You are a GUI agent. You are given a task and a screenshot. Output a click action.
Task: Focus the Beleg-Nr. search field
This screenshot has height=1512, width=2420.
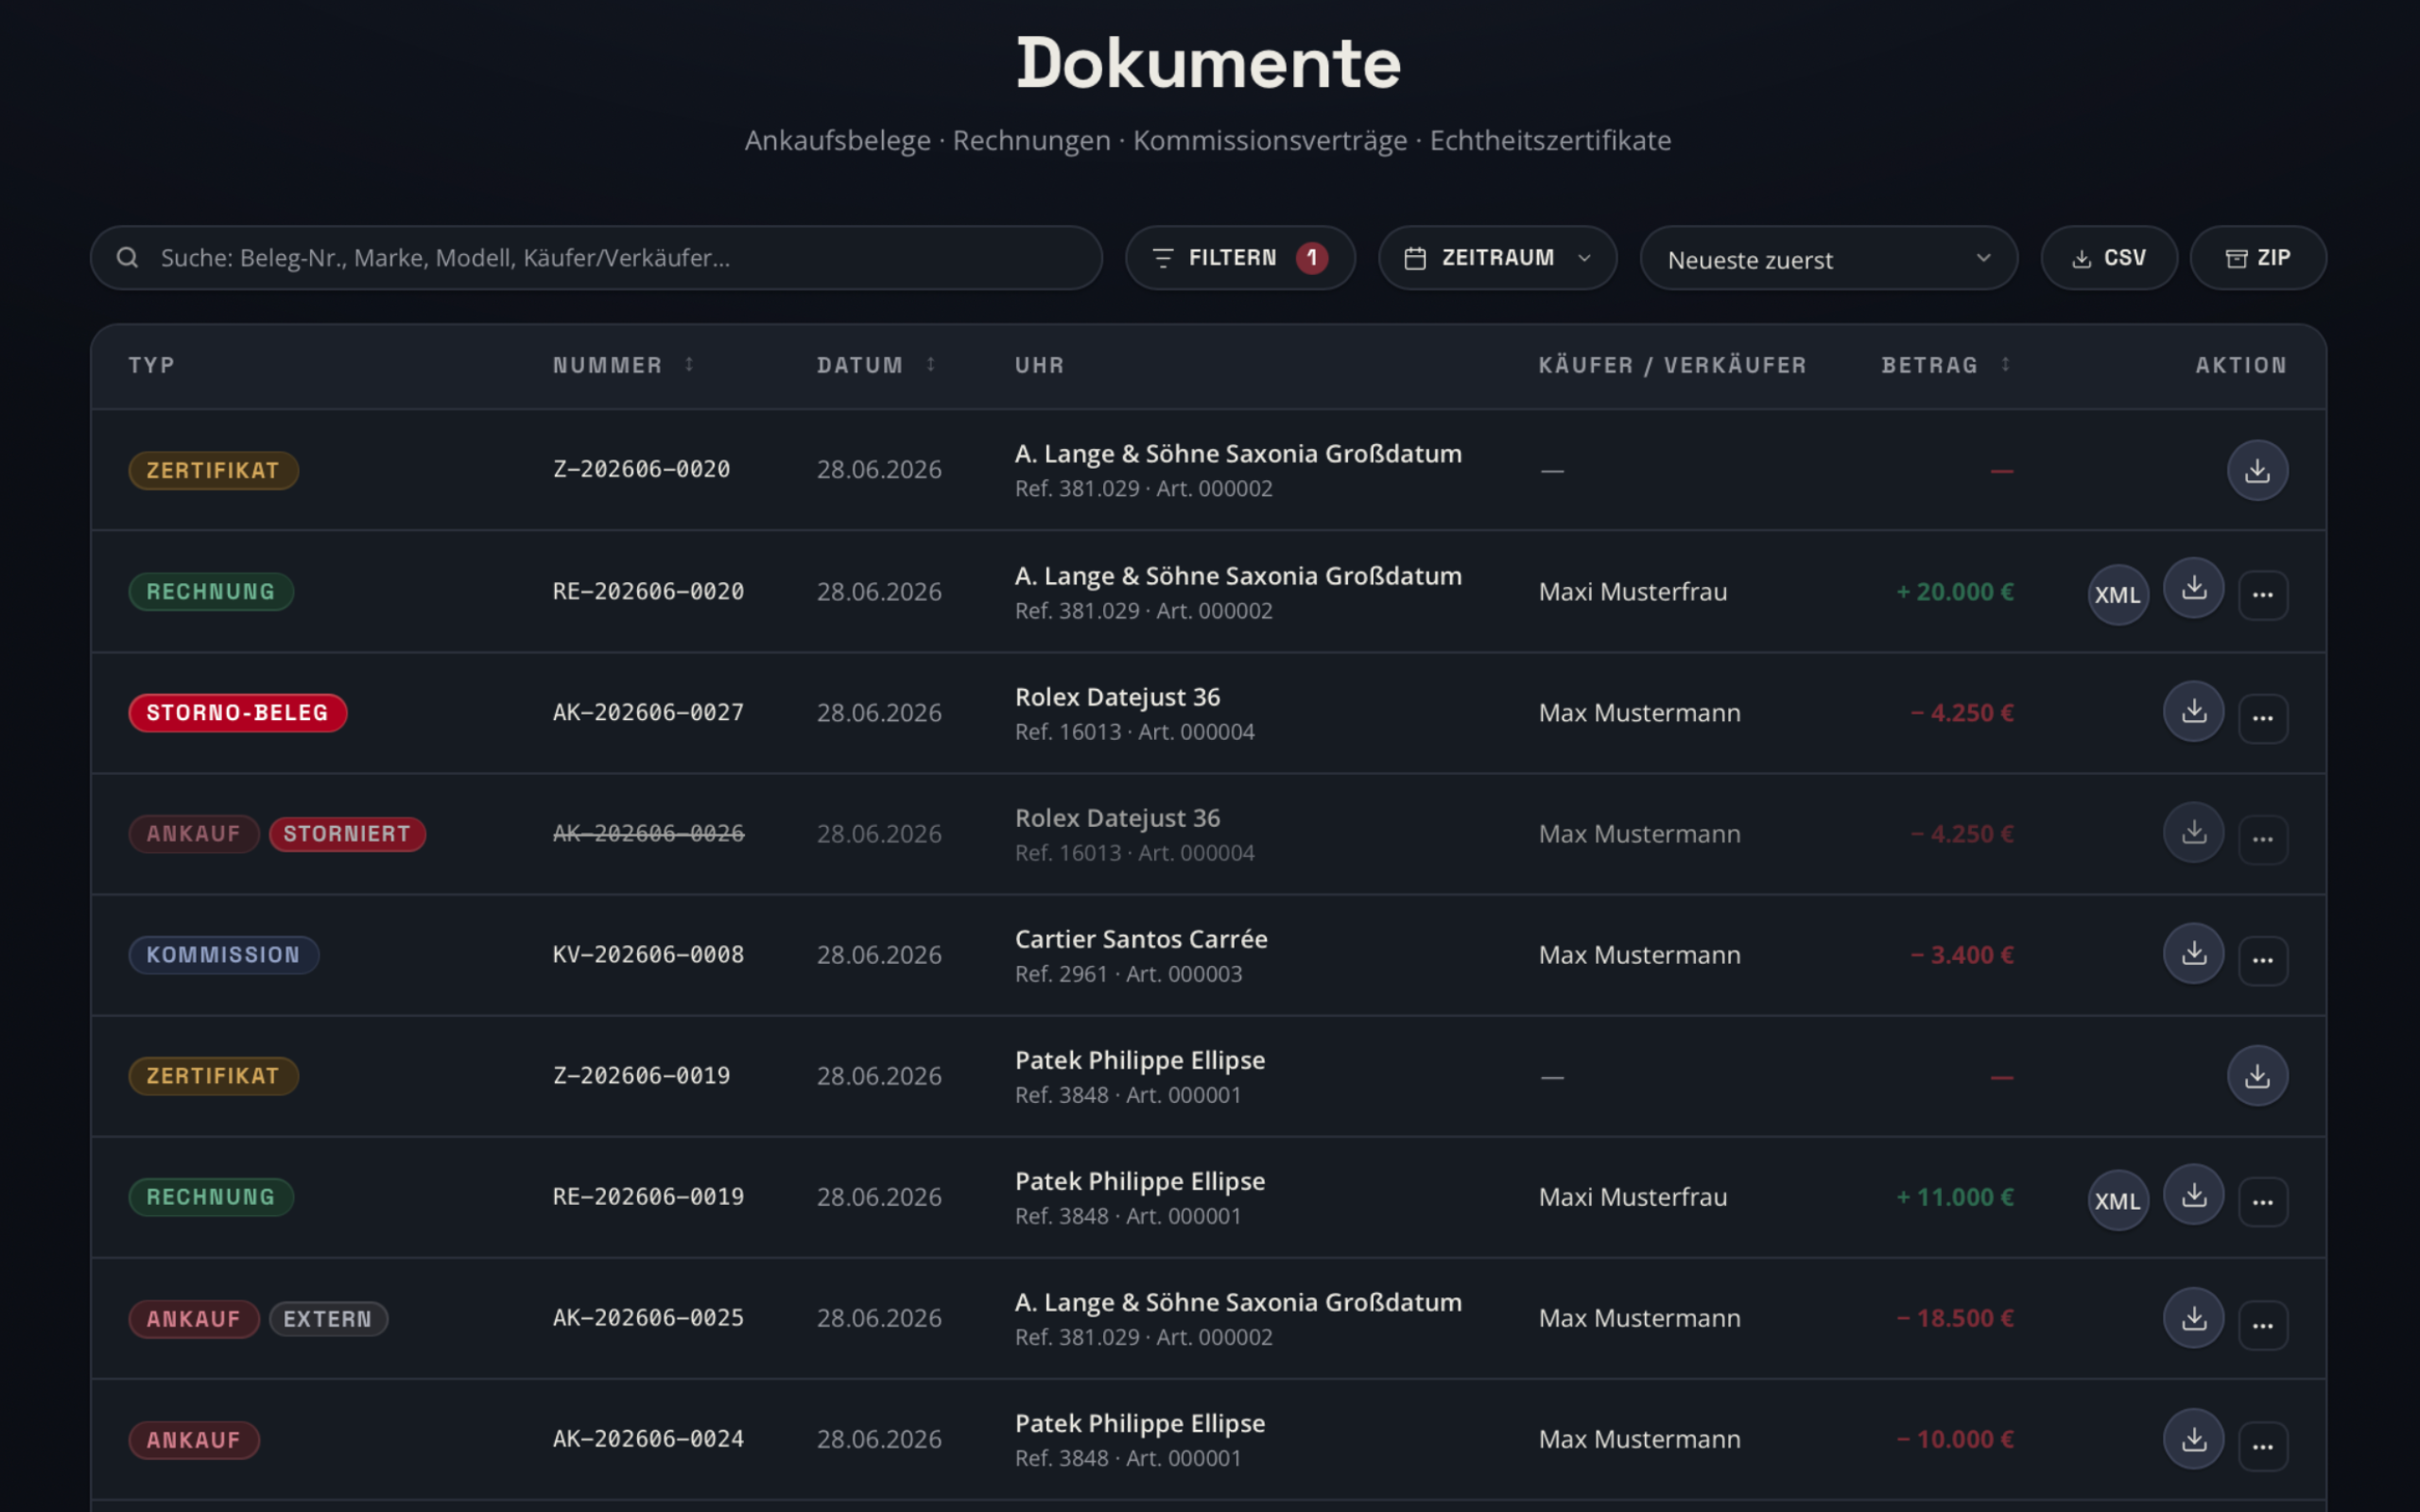pyautogui.click(x=596, y=258)
